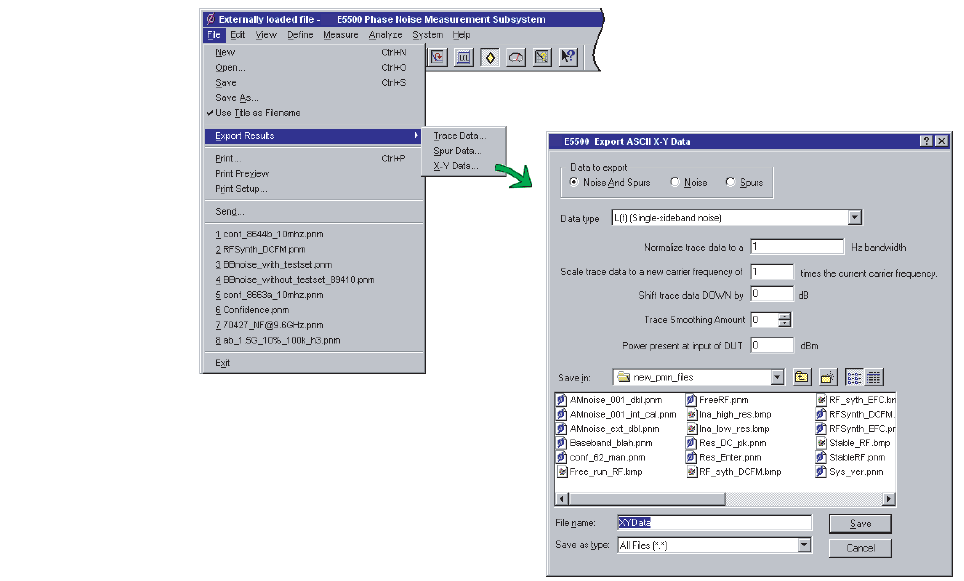Open the View menu
The height and width of the screenshot is (581, 964).
click(266, 35)
